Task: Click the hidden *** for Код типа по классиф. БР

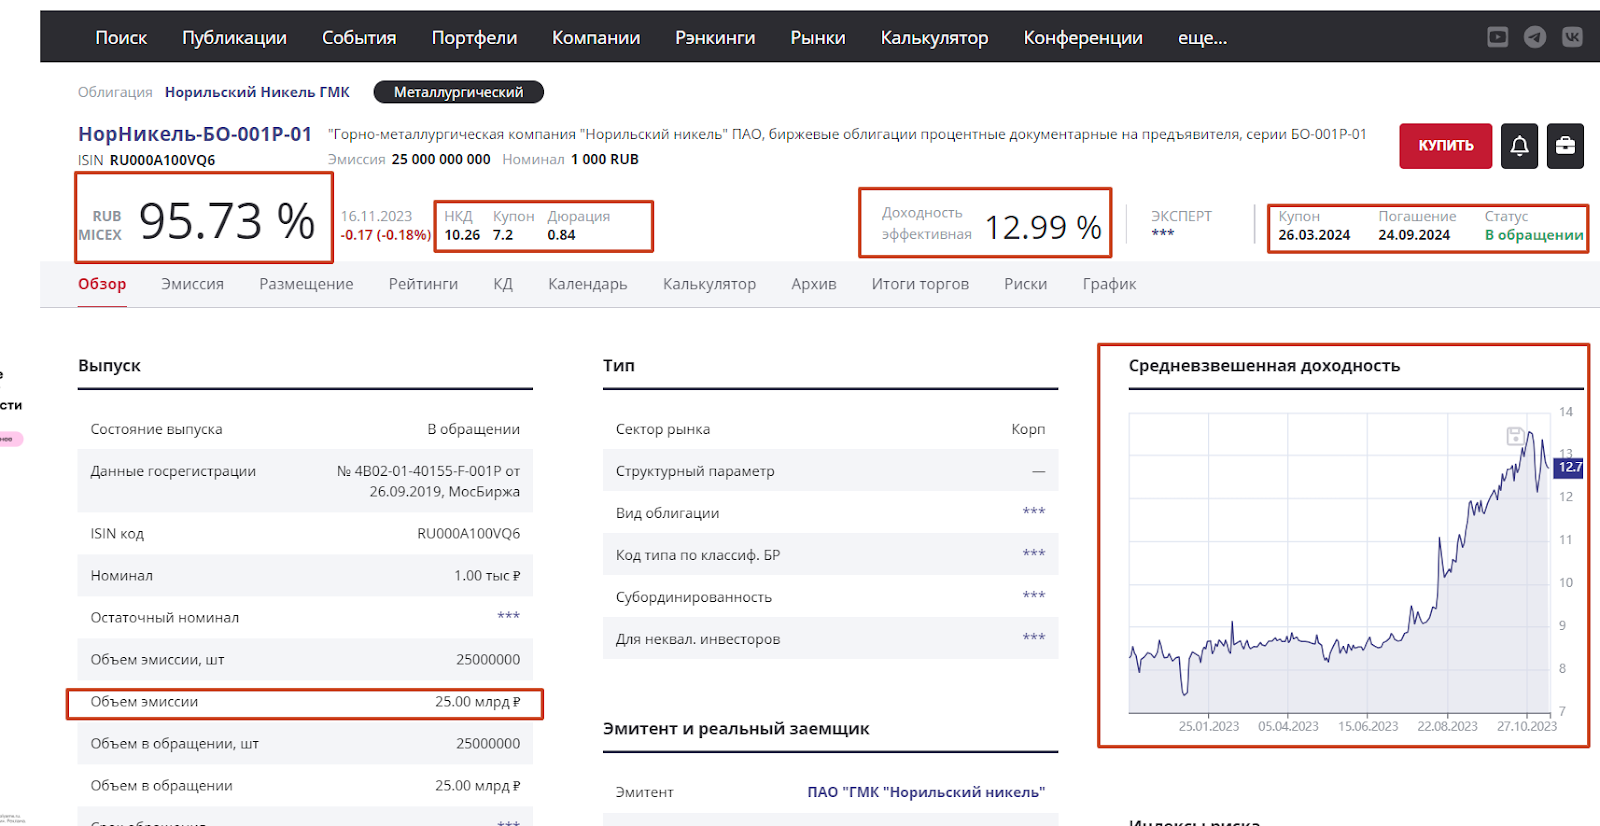Action: (1034, 554)
